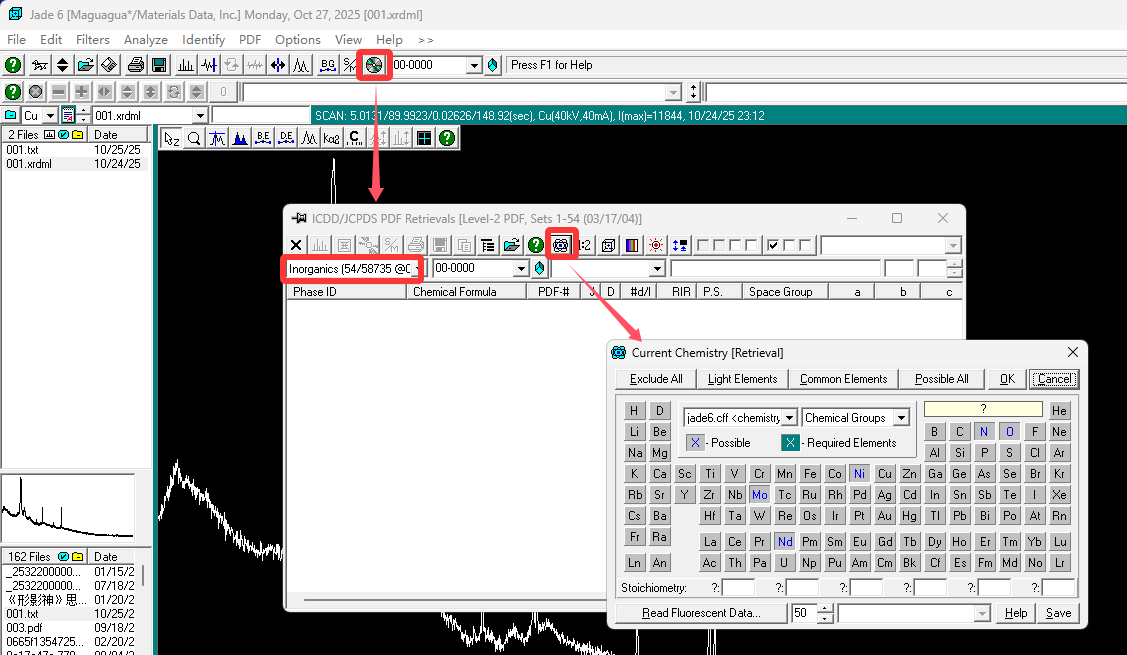Click the printer icon in the main toolbar

[136, 65]
